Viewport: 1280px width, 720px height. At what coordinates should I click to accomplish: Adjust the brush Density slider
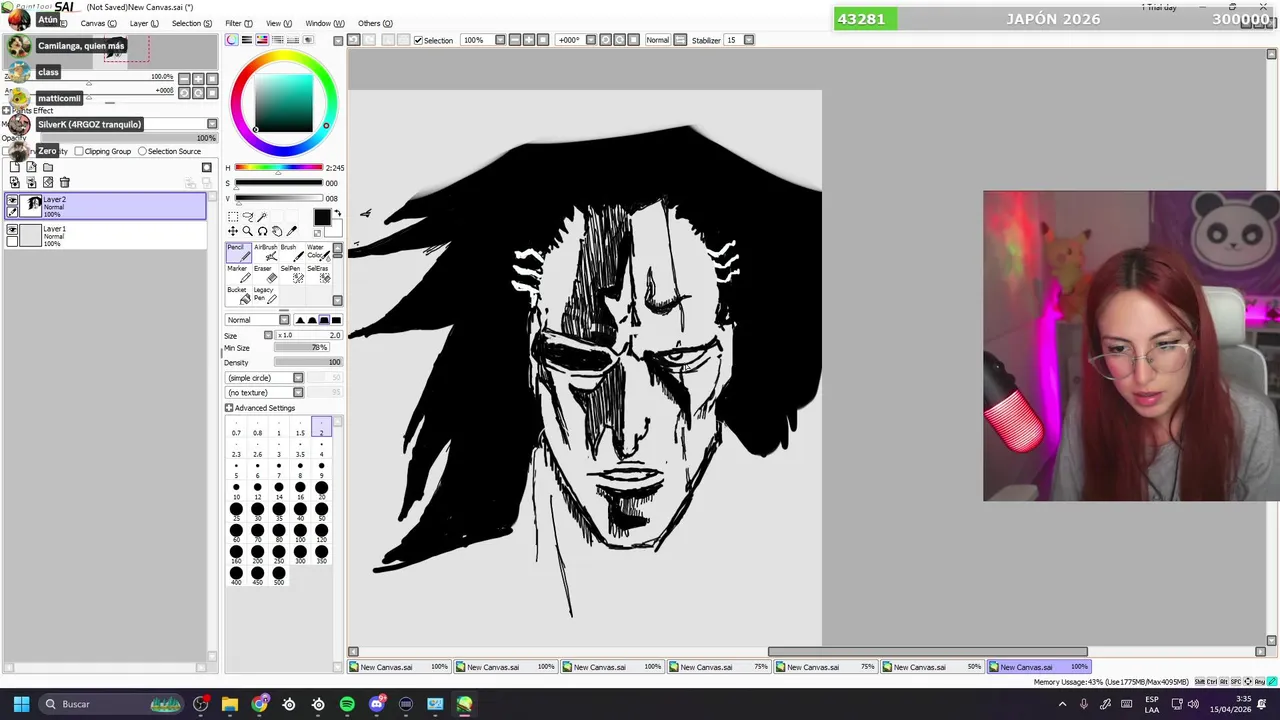tap(308, 362)
